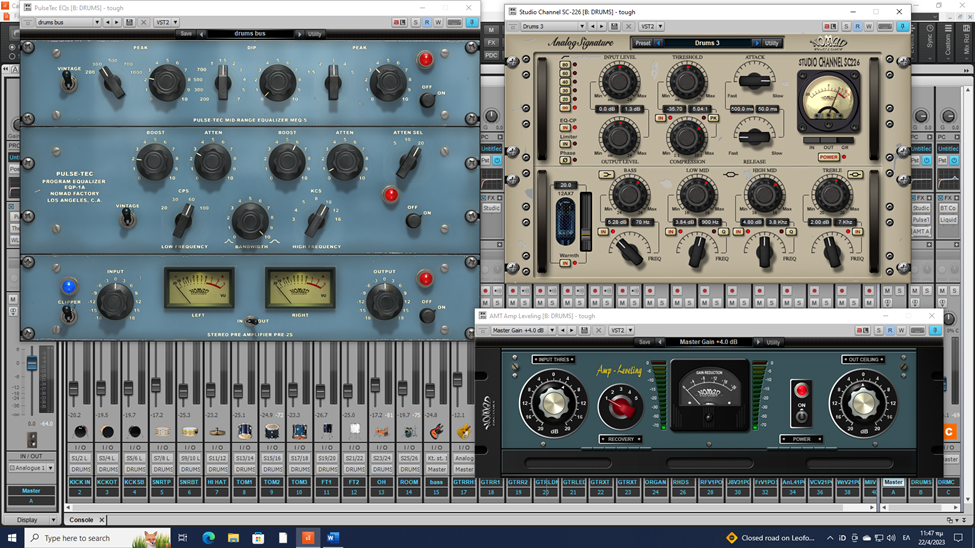Click save preset icon in AMT Amp Leveling toolbar
This screenshot has width=975, height=548.
click(x=584, y=330)
